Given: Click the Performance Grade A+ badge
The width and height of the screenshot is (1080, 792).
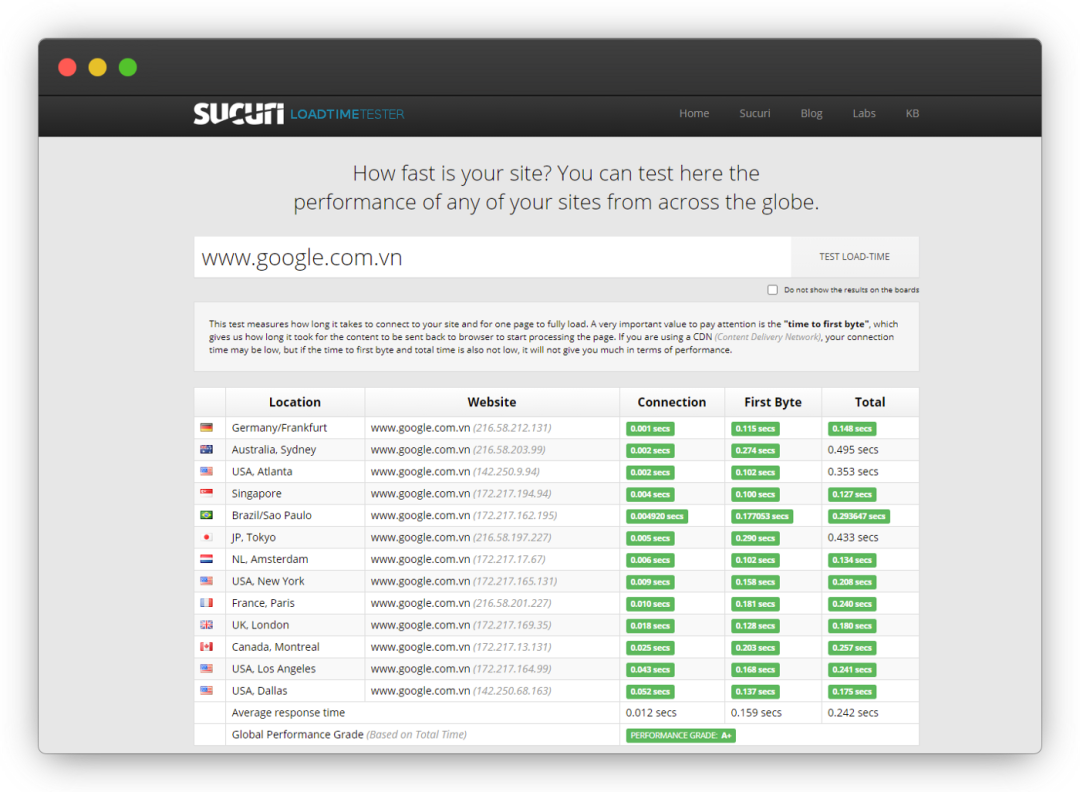Looking at the screenshot, I should [681, 736].
